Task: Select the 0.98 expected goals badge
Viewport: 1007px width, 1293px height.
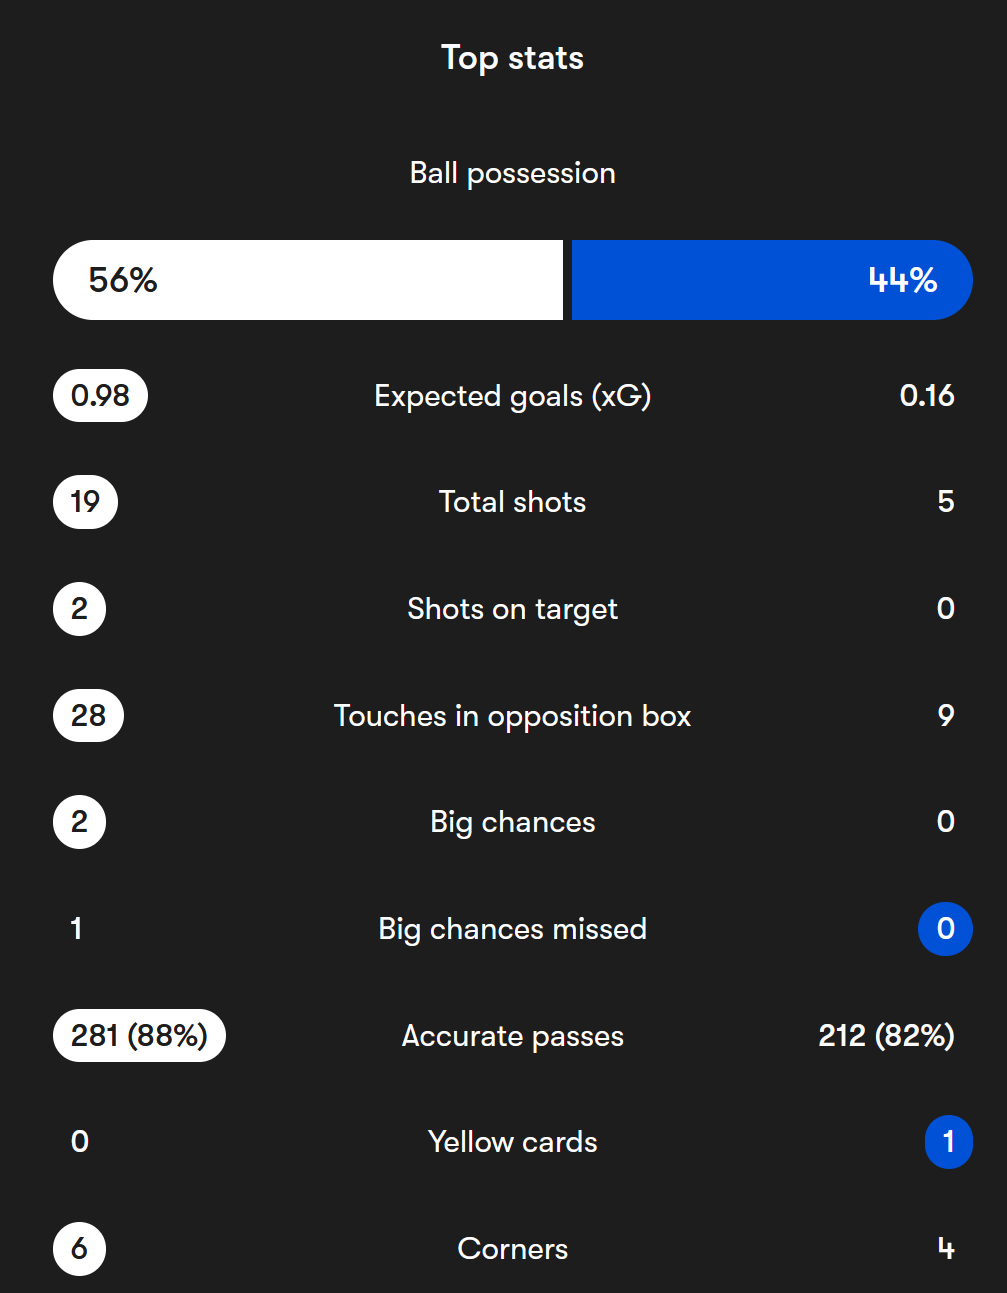Action: pyautogui.click(x=100, y=395)
